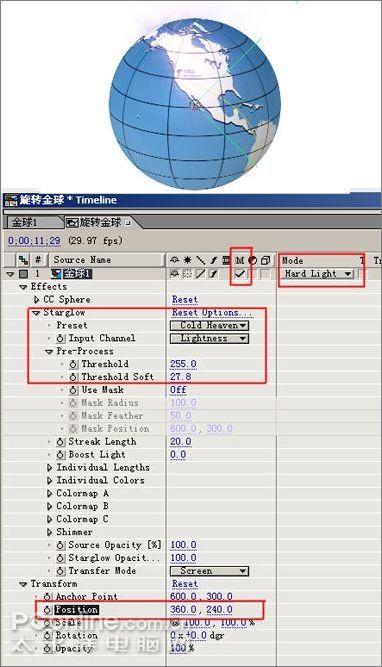Toggle the Position stopwatch keyframe icon
This screenshot has height=667, width=382.
click(48, 610)
